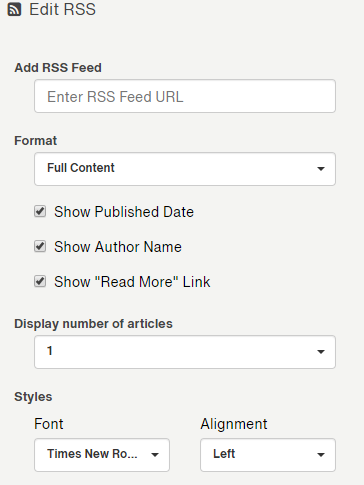Disable the Show "Read More" Link checkbox
Screen dimensions: 364x485
[x=40, y=281]
